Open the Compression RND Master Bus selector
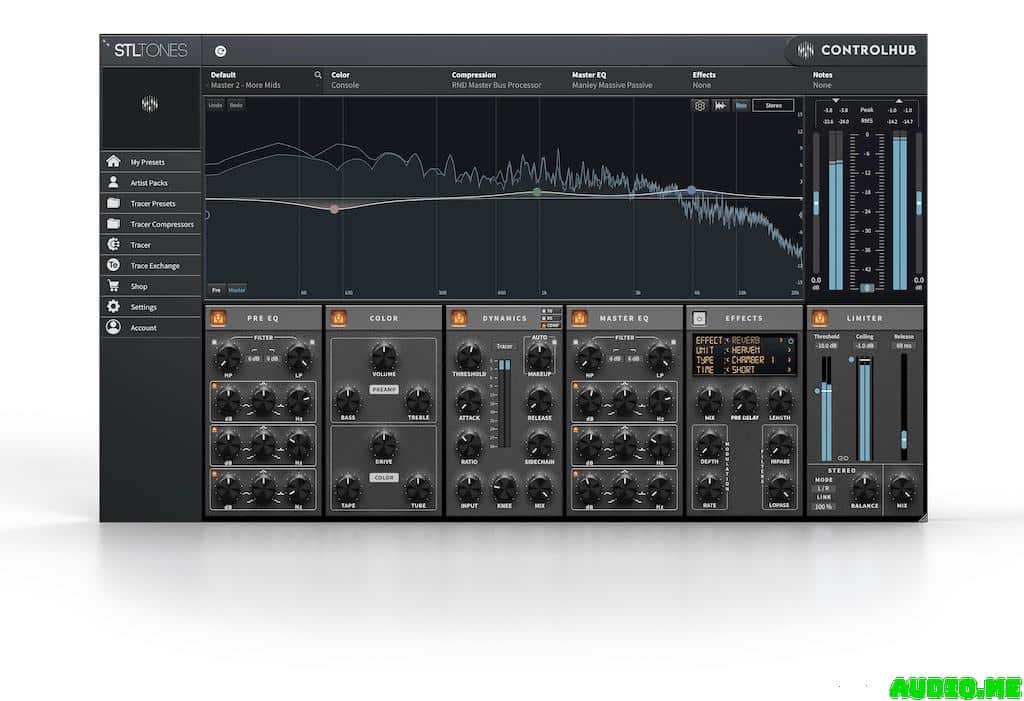The height and width of the screenshot is (701, 1024). [506, 80]
